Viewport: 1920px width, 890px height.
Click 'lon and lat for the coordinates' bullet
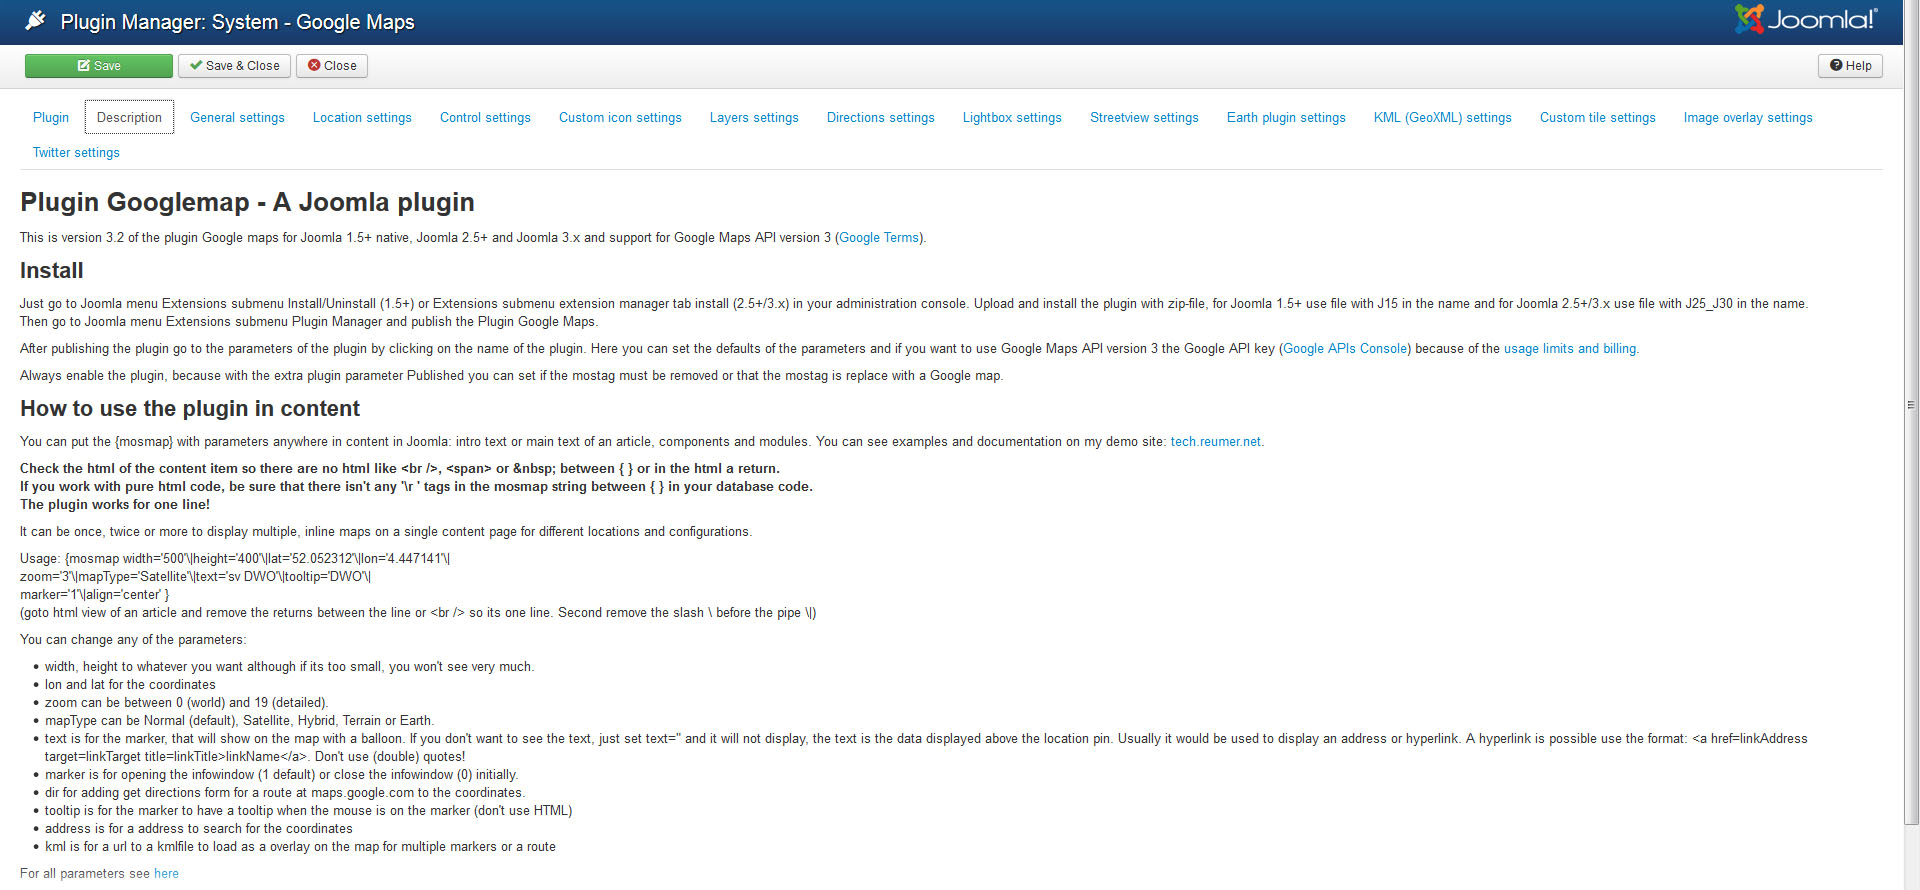tap(130, 685)
